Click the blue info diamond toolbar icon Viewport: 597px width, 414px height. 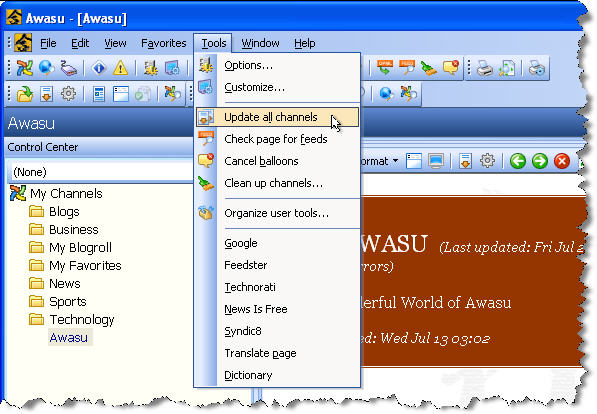[99, 69]
